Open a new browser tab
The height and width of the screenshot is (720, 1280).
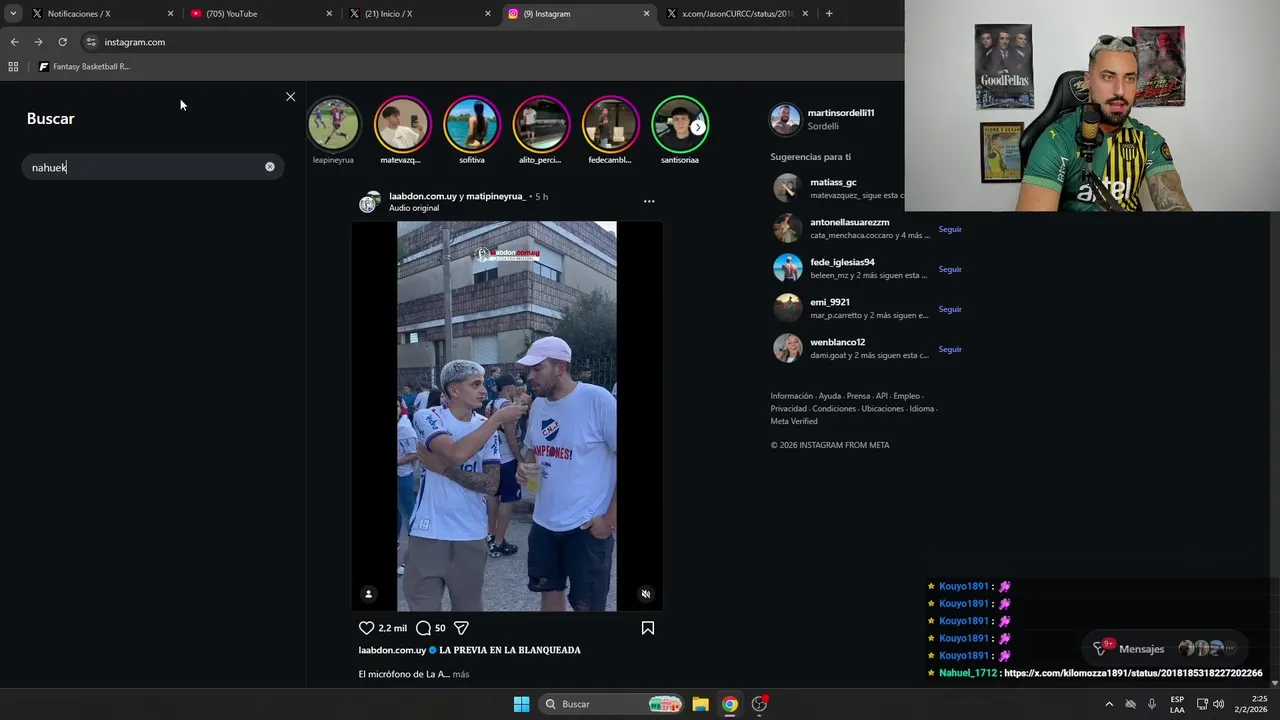(829, 14)
